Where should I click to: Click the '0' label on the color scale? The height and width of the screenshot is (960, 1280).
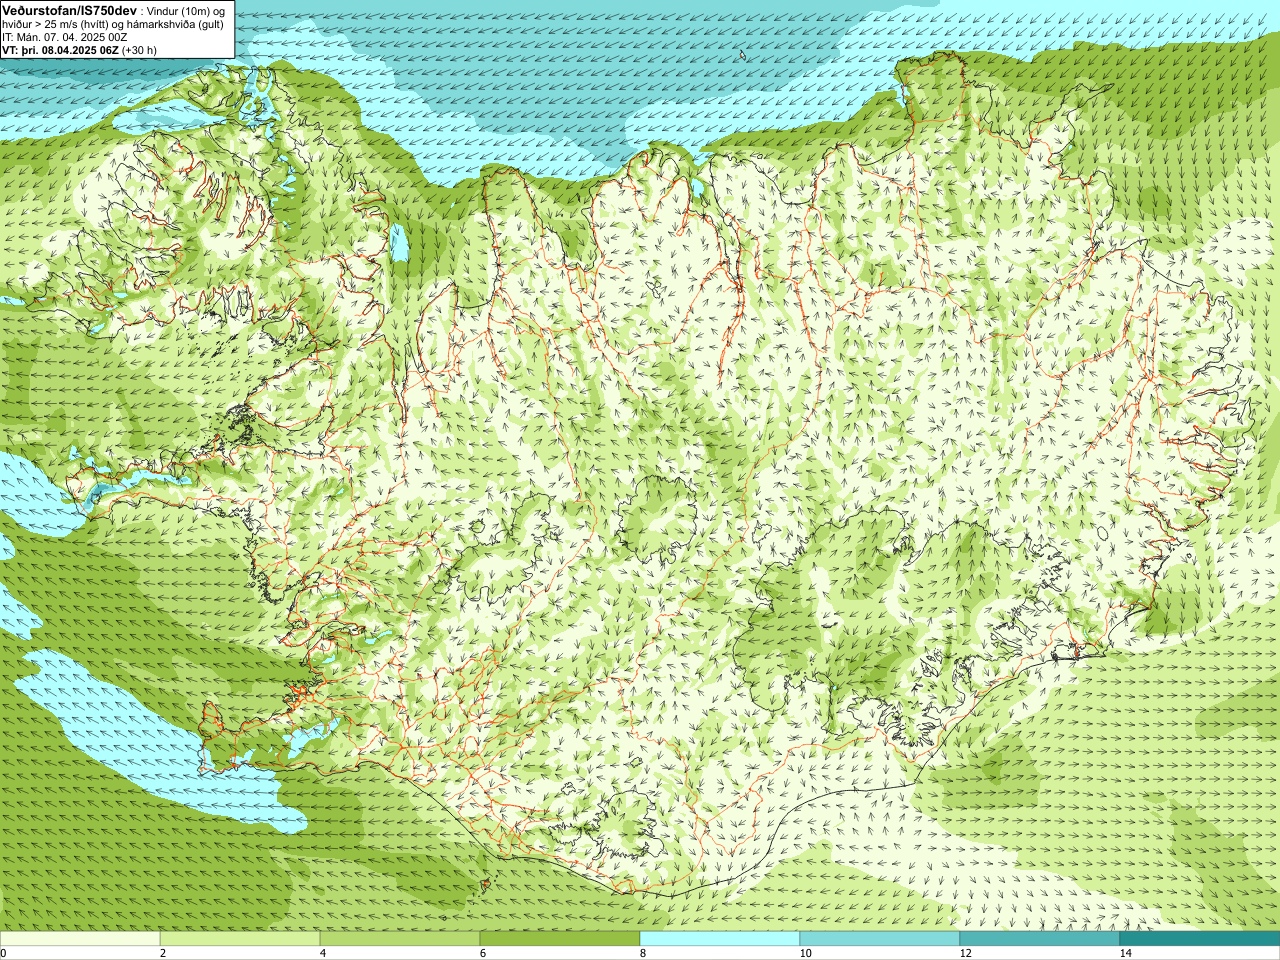click(4, 953)
